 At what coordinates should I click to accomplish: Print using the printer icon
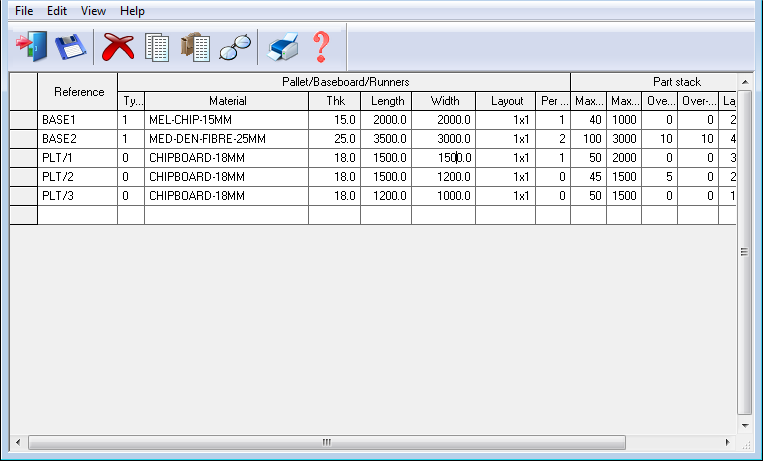coord(283,47)
